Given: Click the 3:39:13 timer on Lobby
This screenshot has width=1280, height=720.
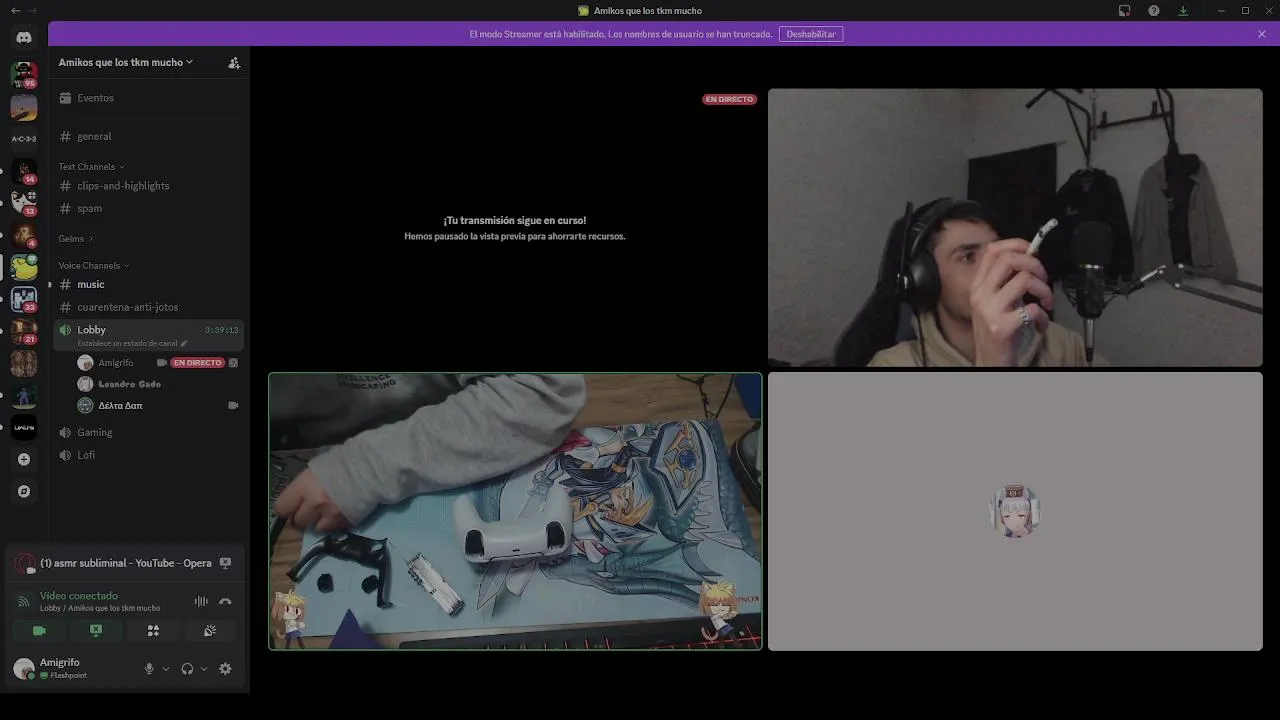Looking at the screenshot, I should (x=222, y=330).
